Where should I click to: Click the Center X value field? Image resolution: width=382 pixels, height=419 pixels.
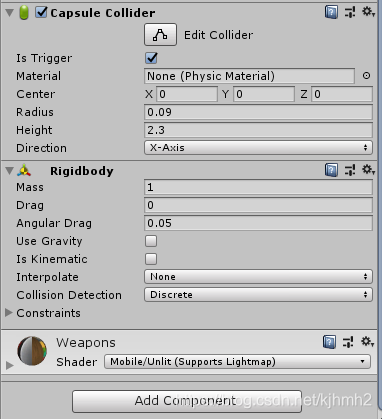pyautogui.click(x=187, y=94)
